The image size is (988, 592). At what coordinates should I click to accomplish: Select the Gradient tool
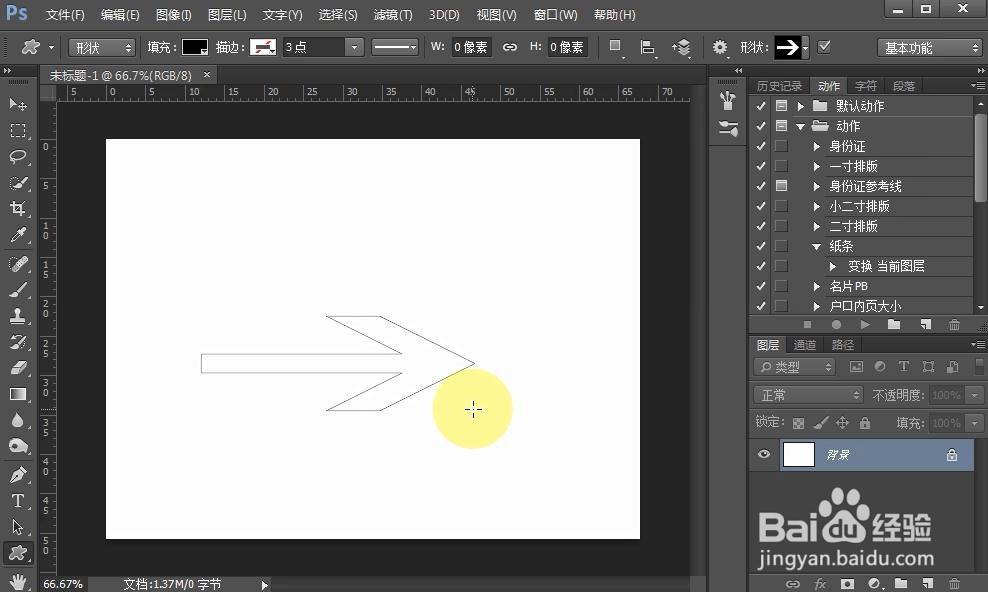click(18, 394)
